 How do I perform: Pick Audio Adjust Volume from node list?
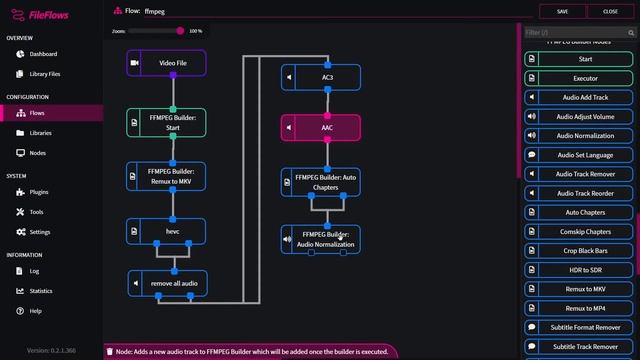coord(579,117)
